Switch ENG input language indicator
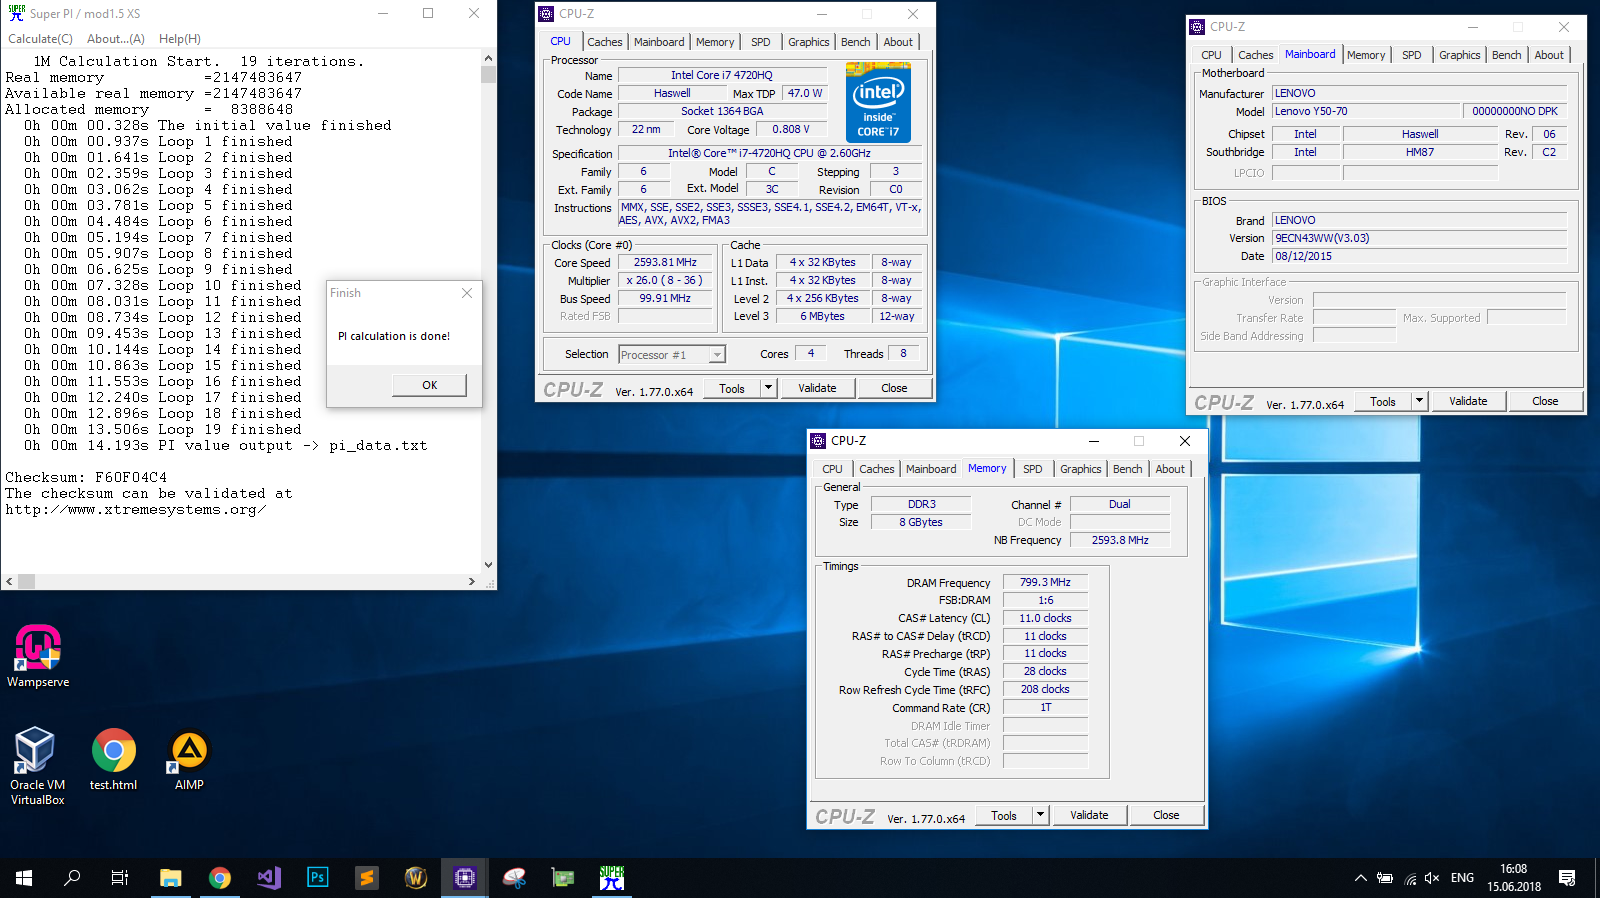This screenshot has width=1600, height=898. (x=1462, y=878)
